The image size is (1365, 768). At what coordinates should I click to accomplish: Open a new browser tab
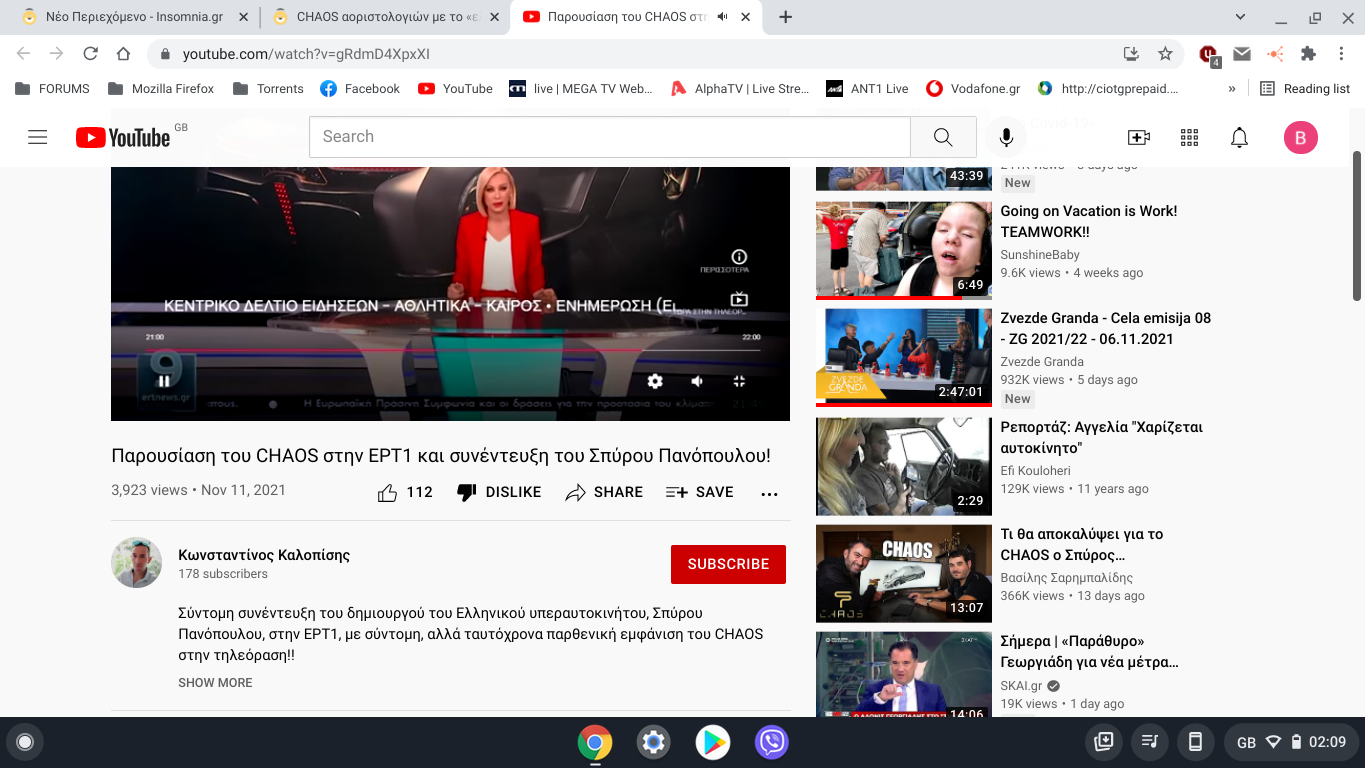tap(786, 17)
